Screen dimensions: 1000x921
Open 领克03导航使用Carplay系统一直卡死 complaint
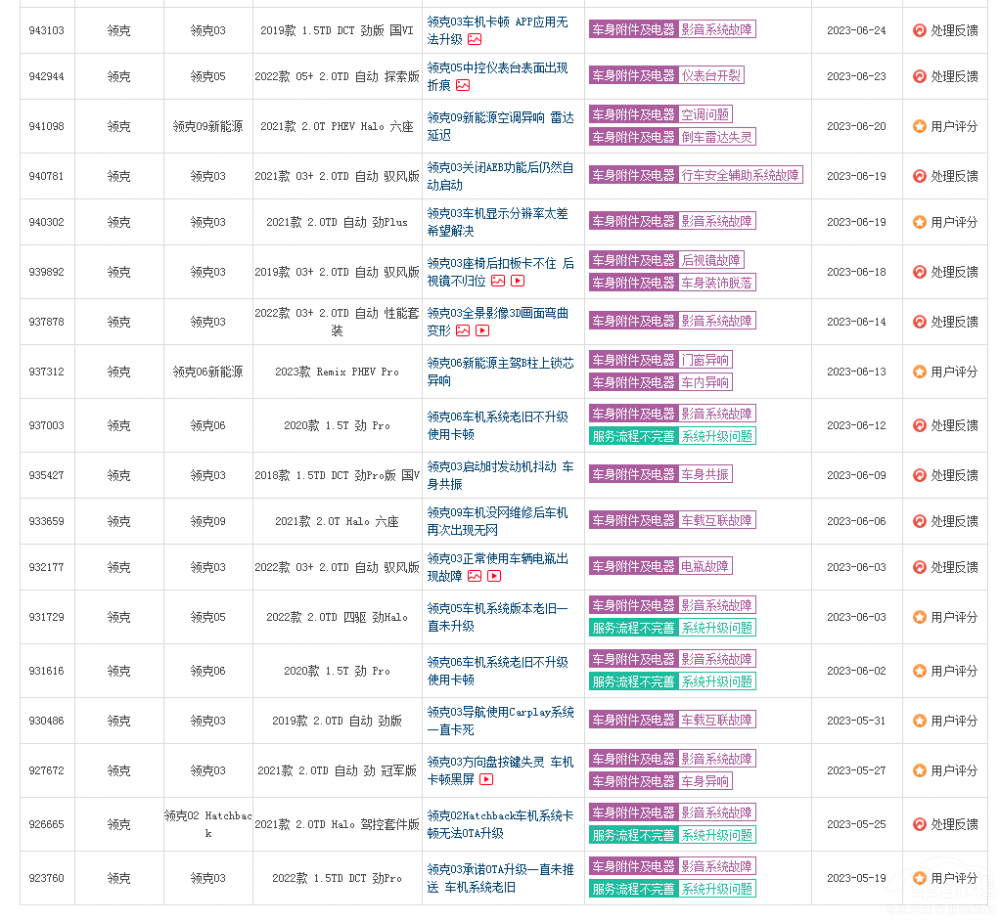click(500, 721)
